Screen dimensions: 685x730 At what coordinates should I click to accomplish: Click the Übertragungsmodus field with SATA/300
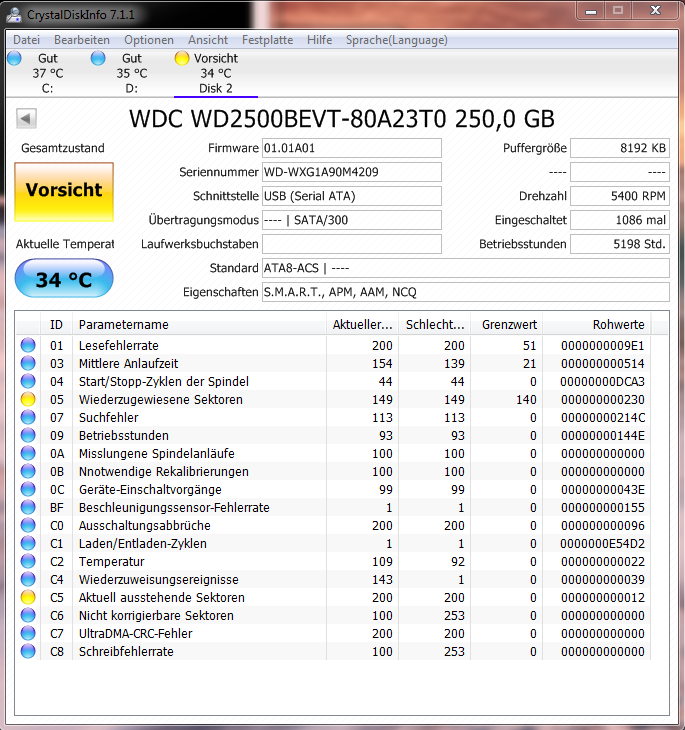click(x=352, y=220)
